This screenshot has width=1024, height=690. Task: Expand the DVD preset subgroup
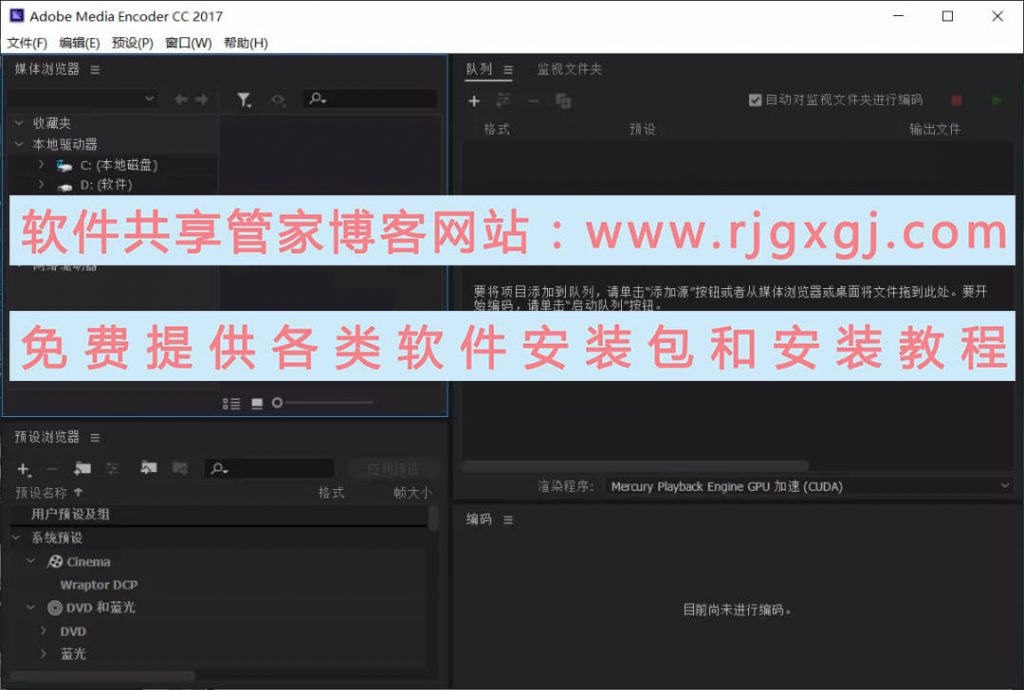[x=43, y=631]
